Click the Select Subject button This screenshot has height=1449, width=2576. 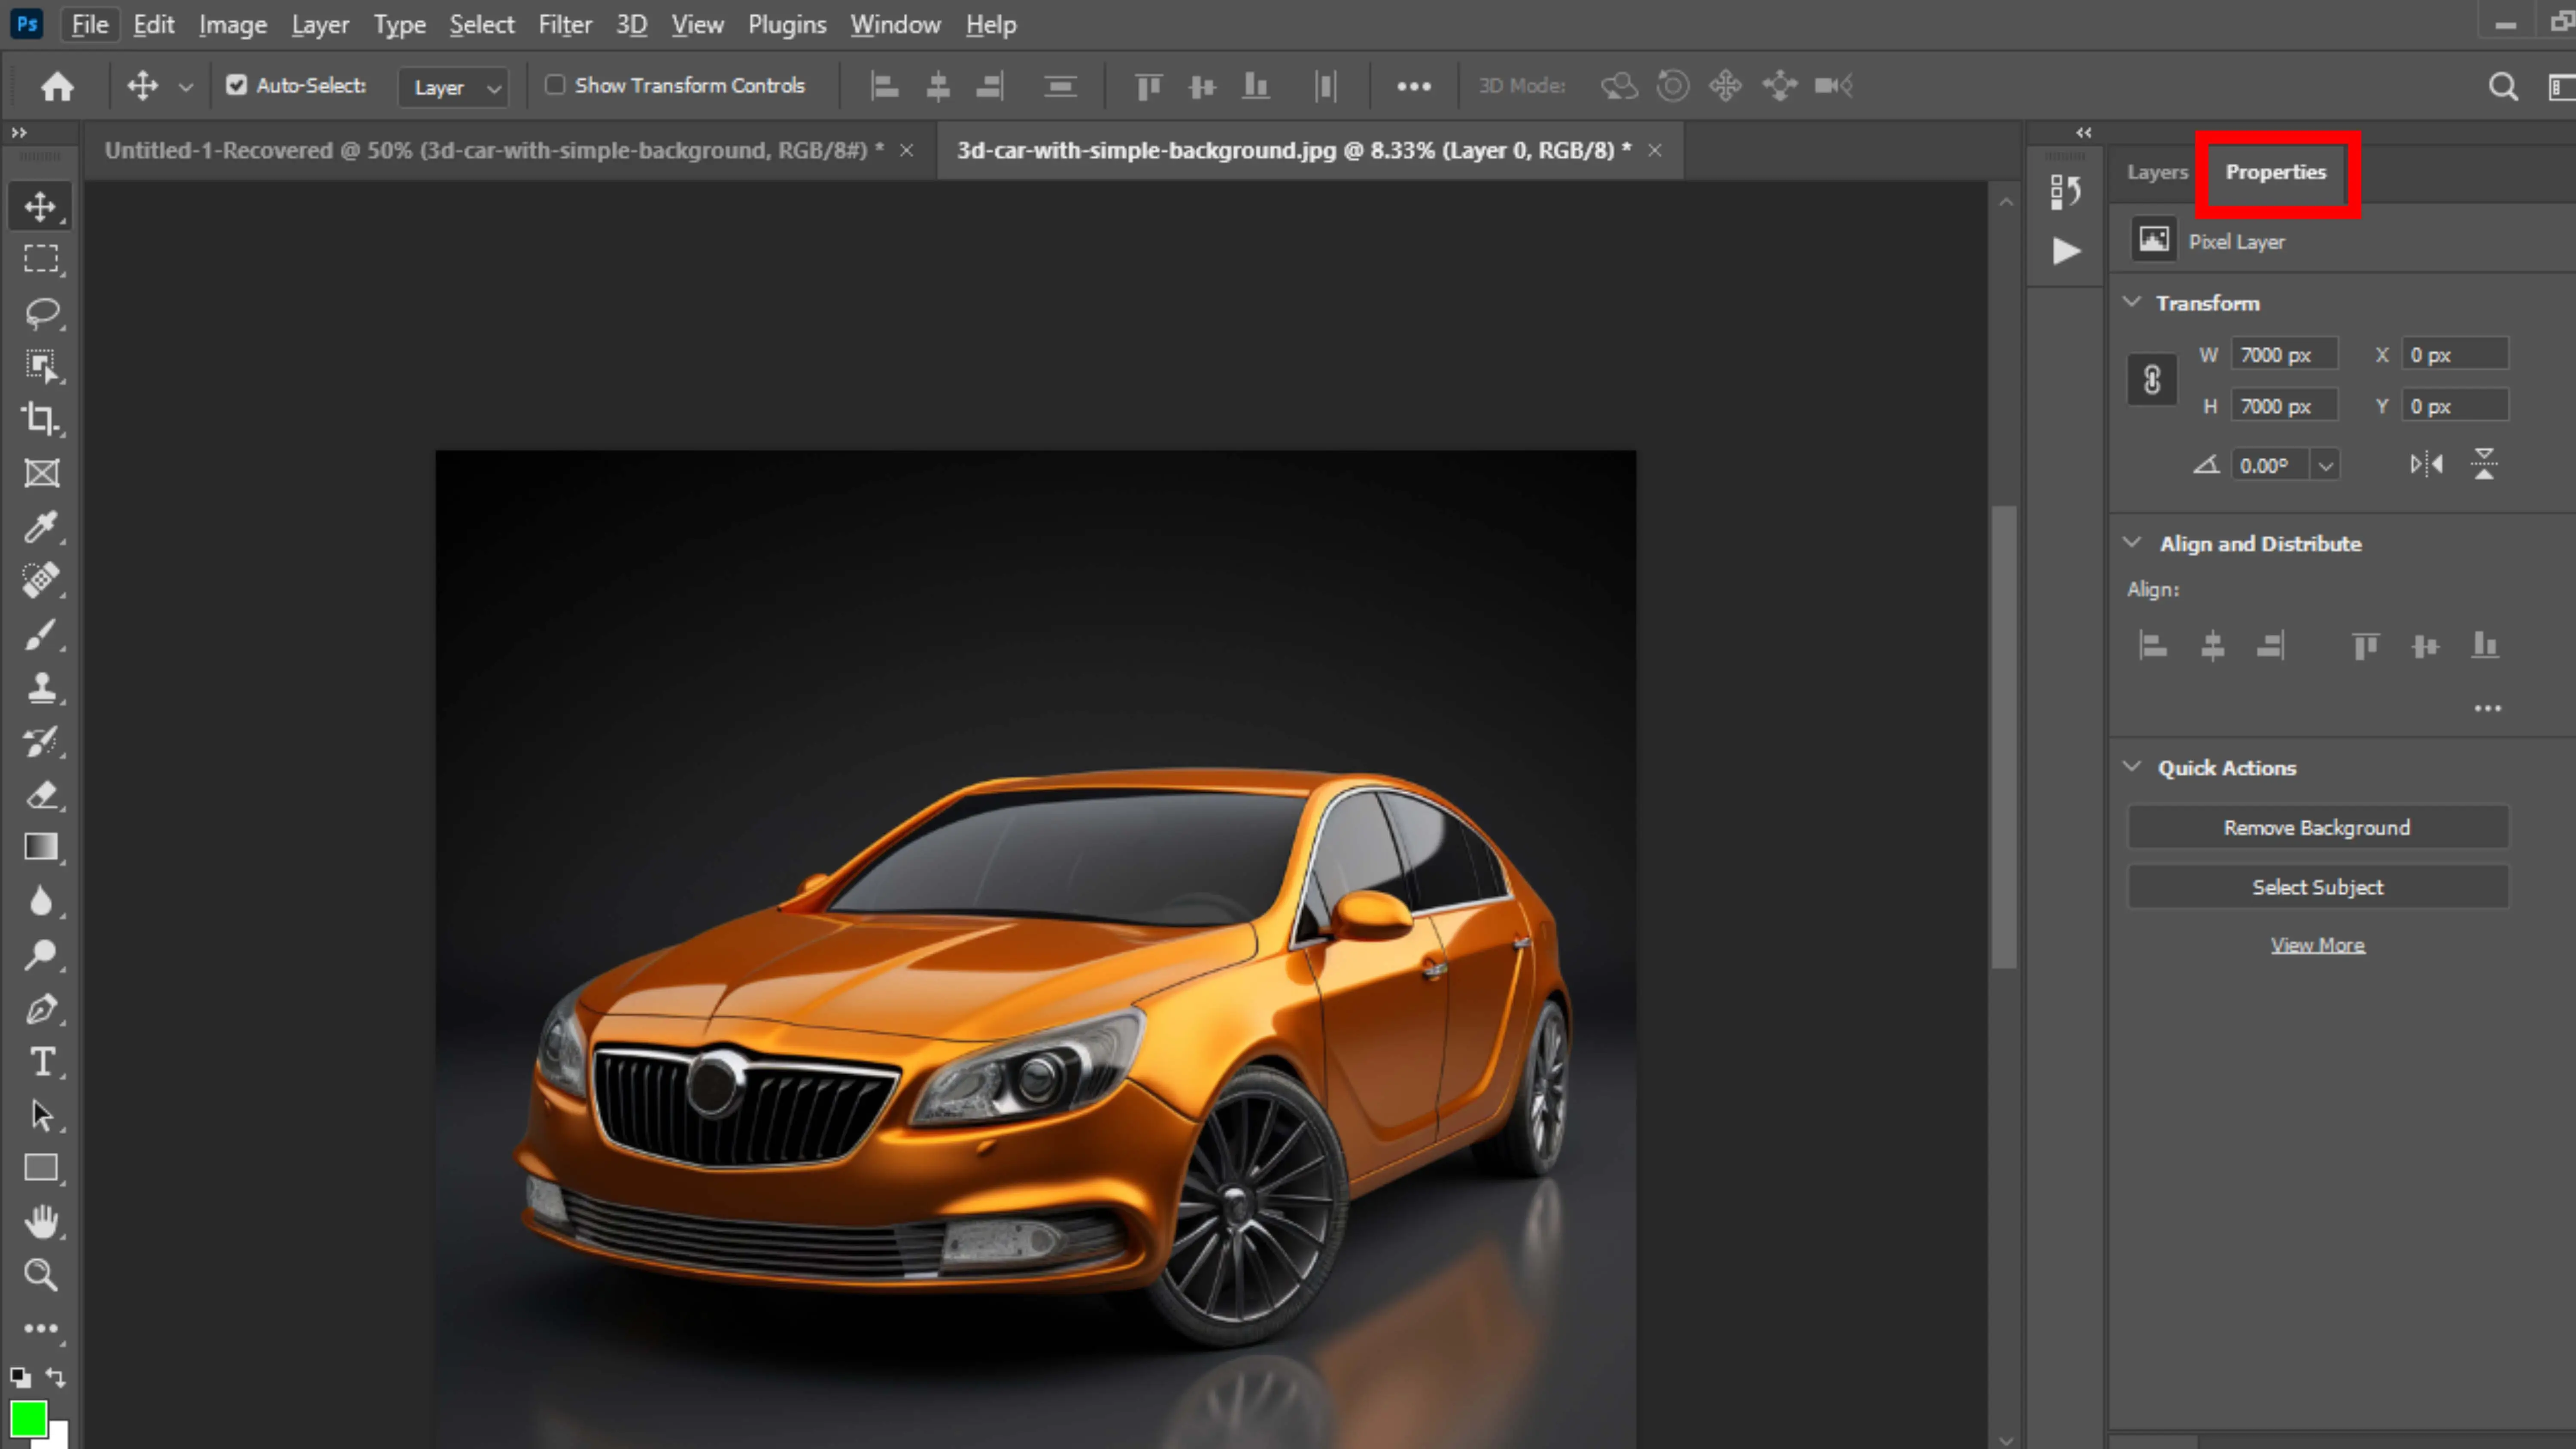click(2317, 887)
